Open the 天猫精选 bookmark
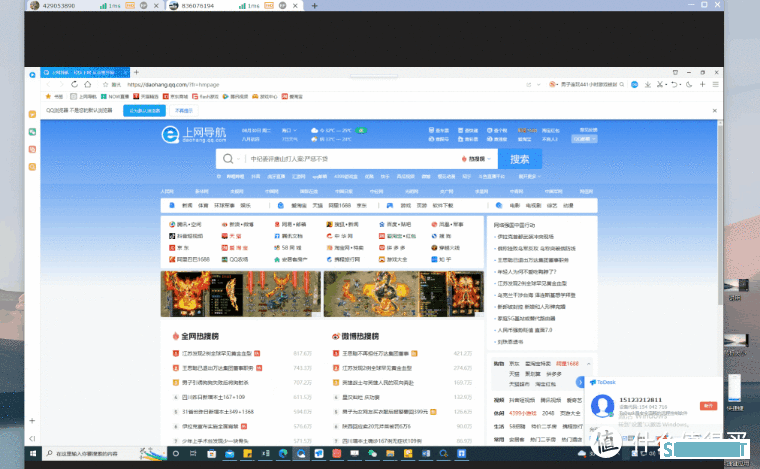Image resolution: width=760 pixels, height=469 pixels. click(x=146, y=96)
